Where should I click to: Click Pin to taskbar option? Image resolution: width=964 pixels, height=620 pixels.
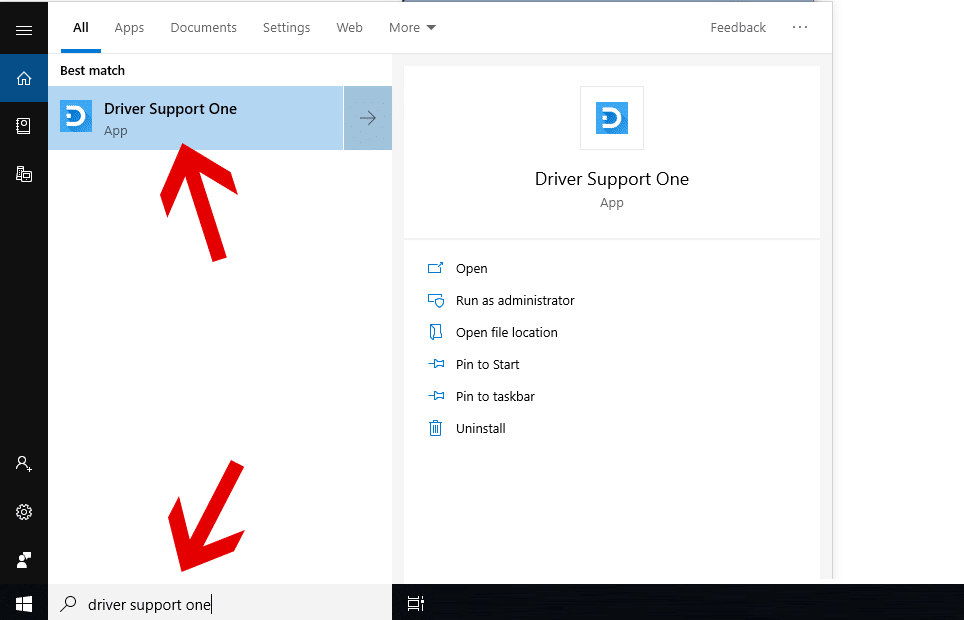point(494,396)
